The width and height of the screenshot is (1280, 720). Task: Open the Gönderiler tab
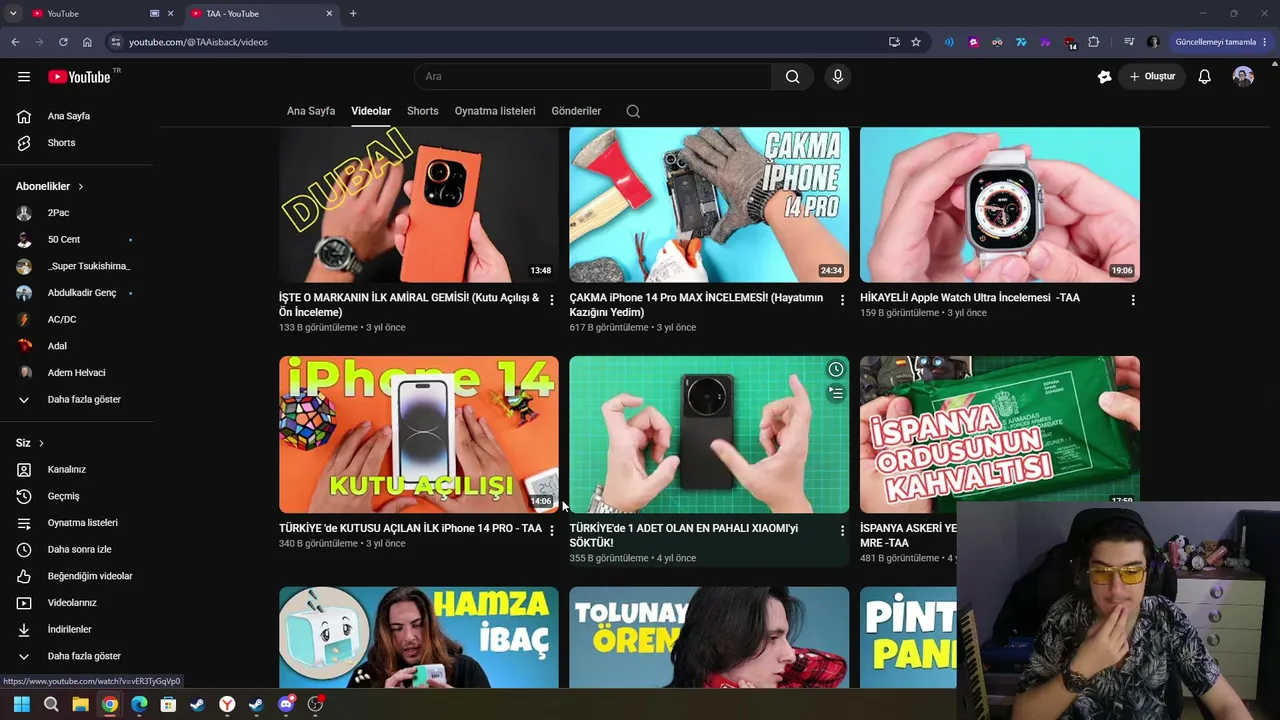pyautogui.click(x=576, y=111)
